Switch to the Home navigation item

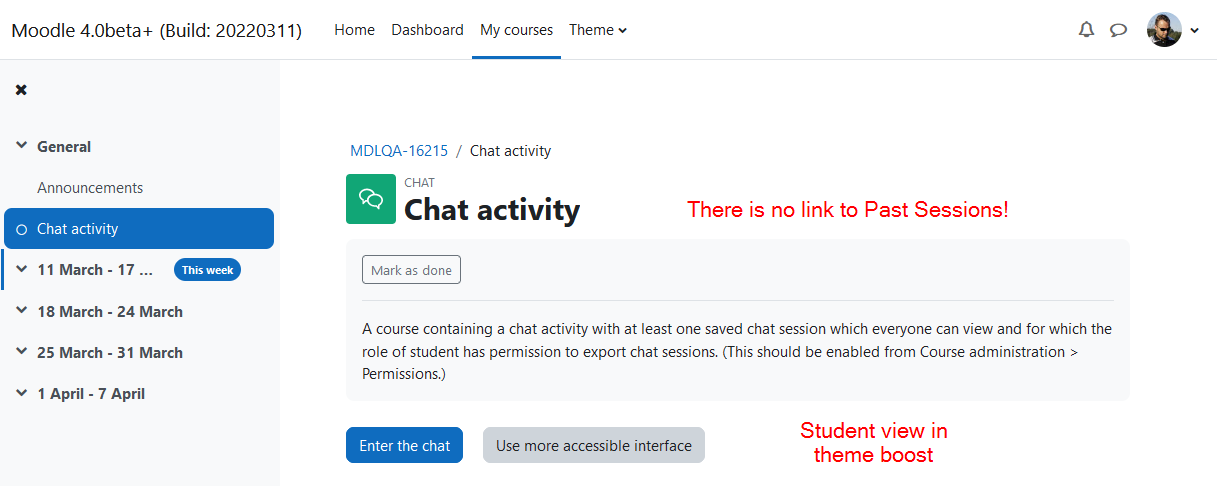pyautogui.click(x=354, y=30)
